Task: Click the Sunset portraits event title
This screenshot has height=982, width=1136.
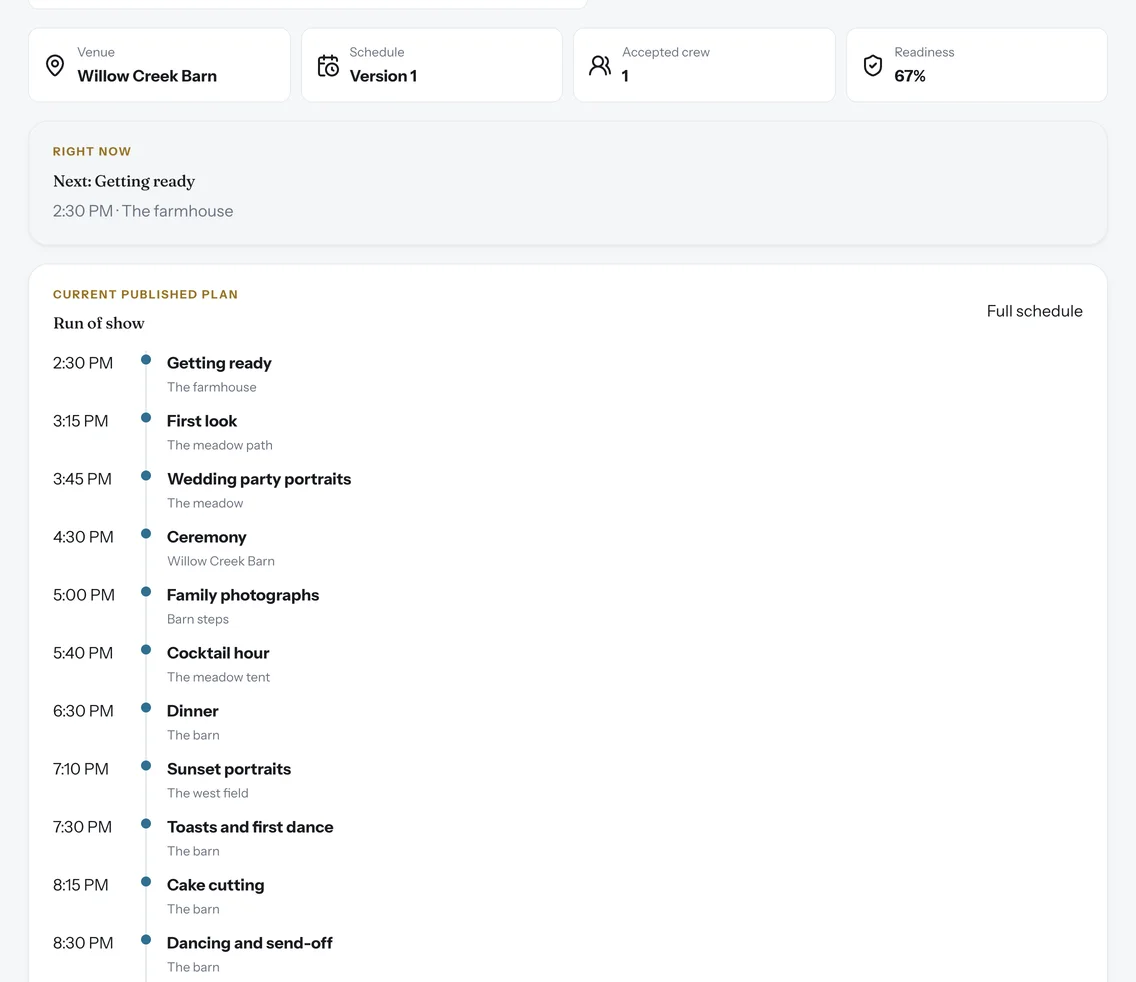Action: point(229,769)
